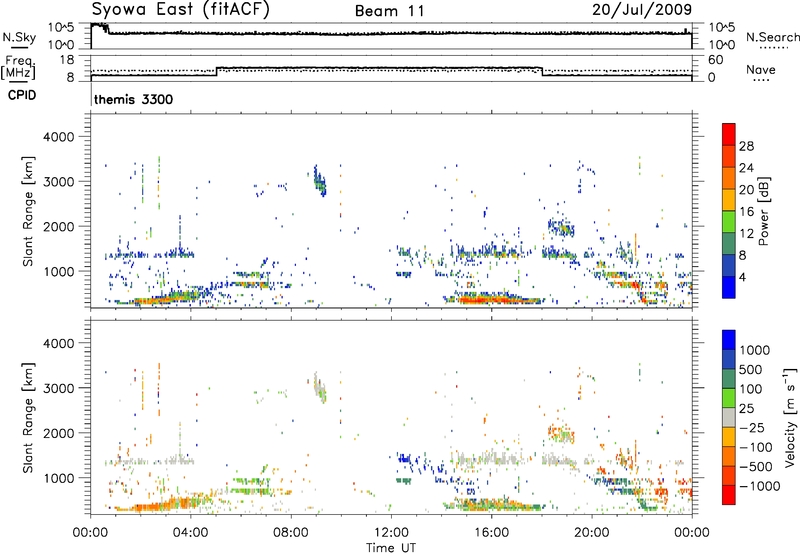This screenshot has width=800, height=554.
Task: Click the '12:00' time tick label
Action: 391,533
